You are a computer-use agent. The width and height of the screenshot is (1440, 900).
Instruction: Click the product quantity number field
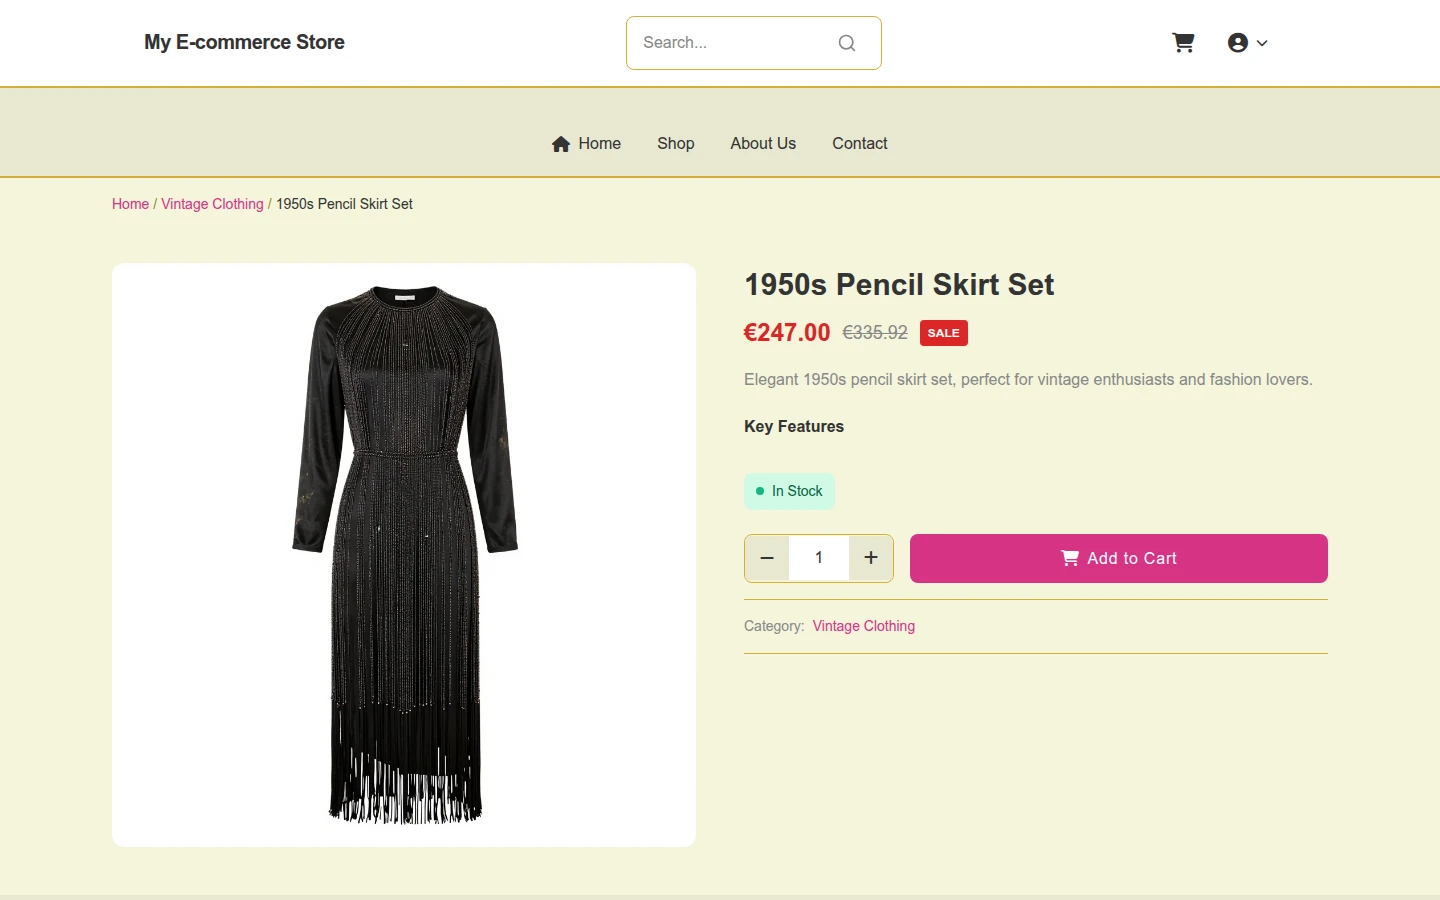819,558
